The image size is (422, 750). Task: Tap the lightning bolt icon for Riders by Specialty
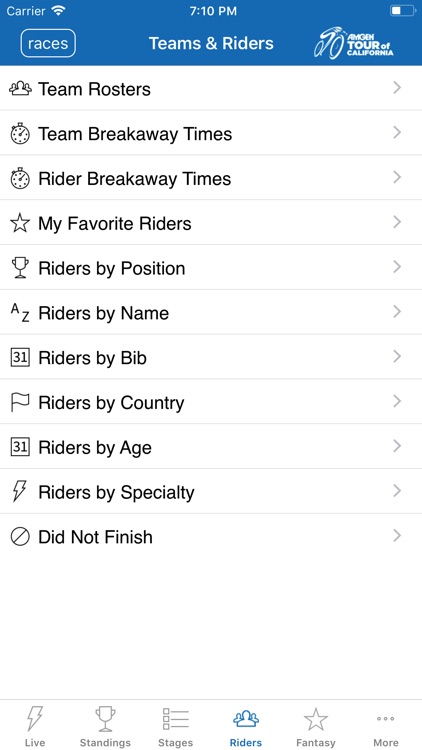click(x=20, y=491)
